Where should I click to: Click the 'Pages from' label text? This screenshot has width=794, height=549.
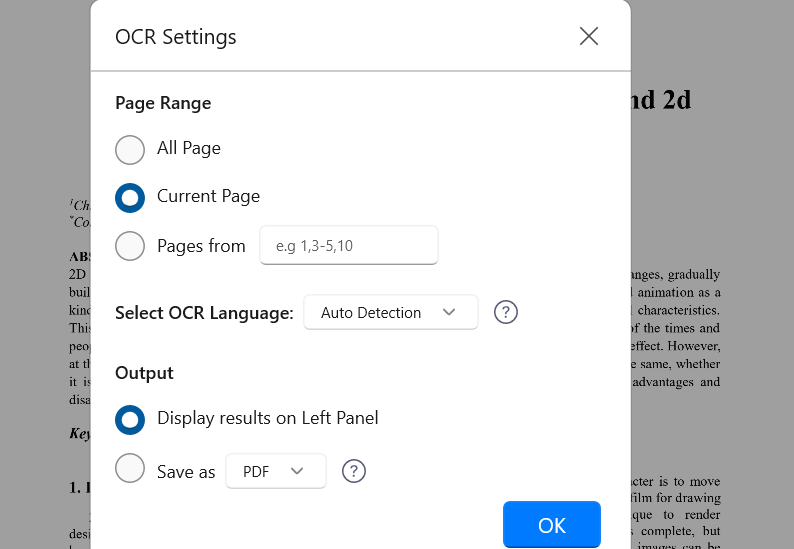click(201, 246)
